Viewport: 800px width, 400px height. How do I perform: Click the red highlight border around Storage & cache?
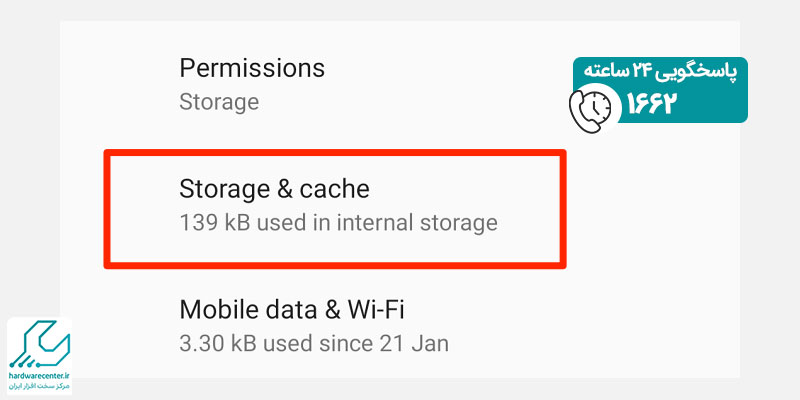tap(335, 153)
